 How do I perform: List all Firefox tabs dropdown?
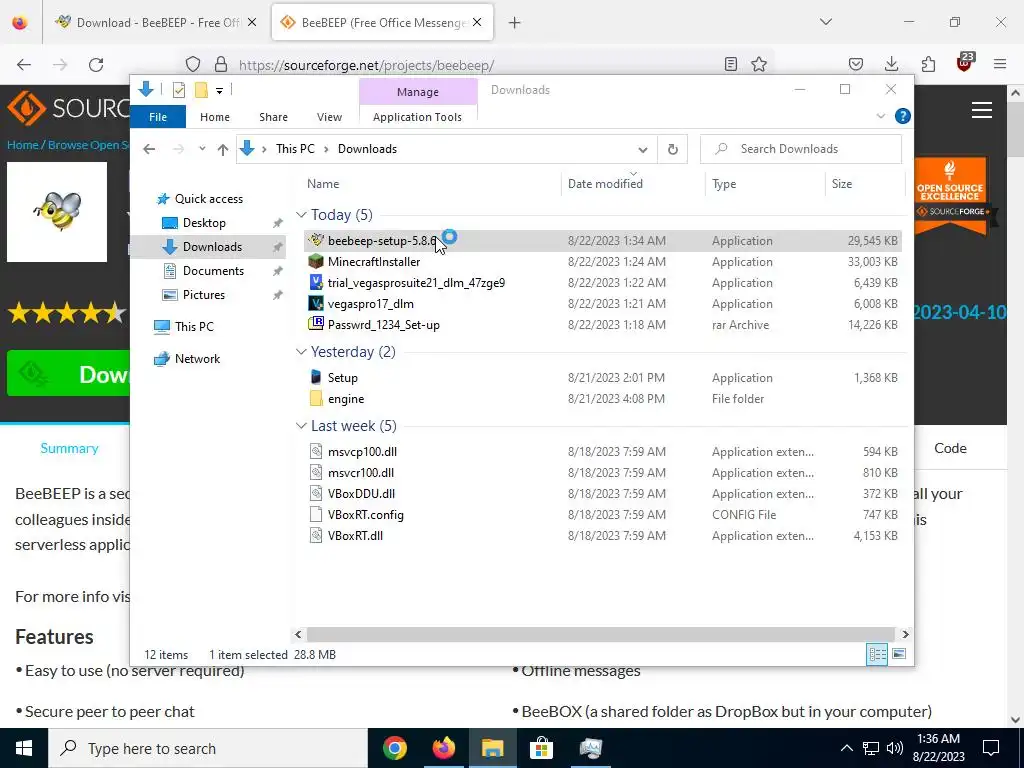825,22
